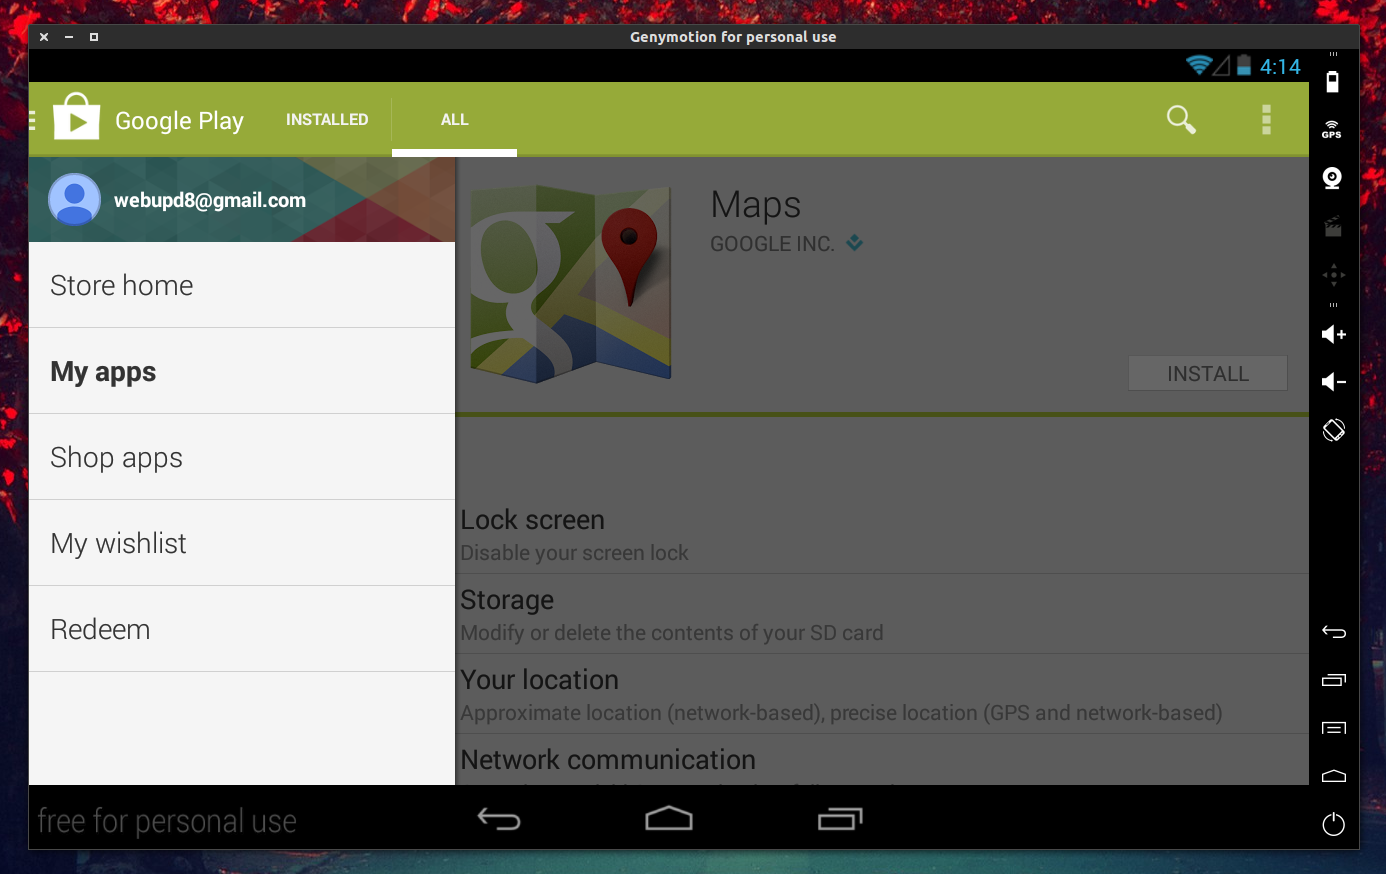
Task: Increase volume with speaker plus icon
Action: coord(1333,334)
